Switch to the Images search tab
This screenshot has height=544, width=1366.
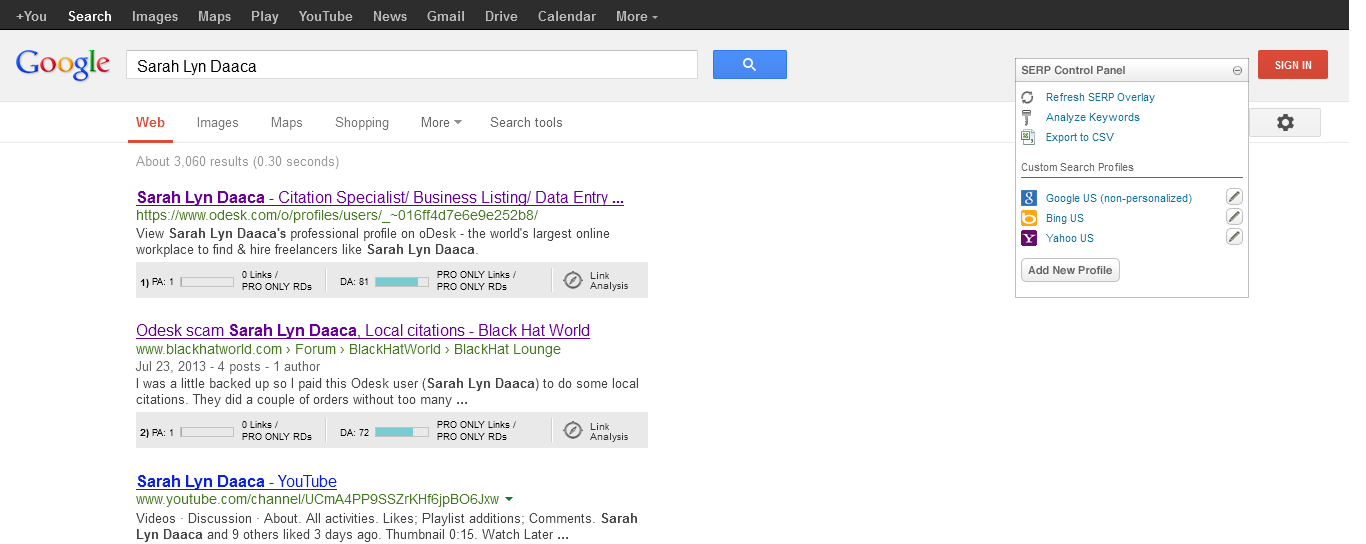(217, 122)
